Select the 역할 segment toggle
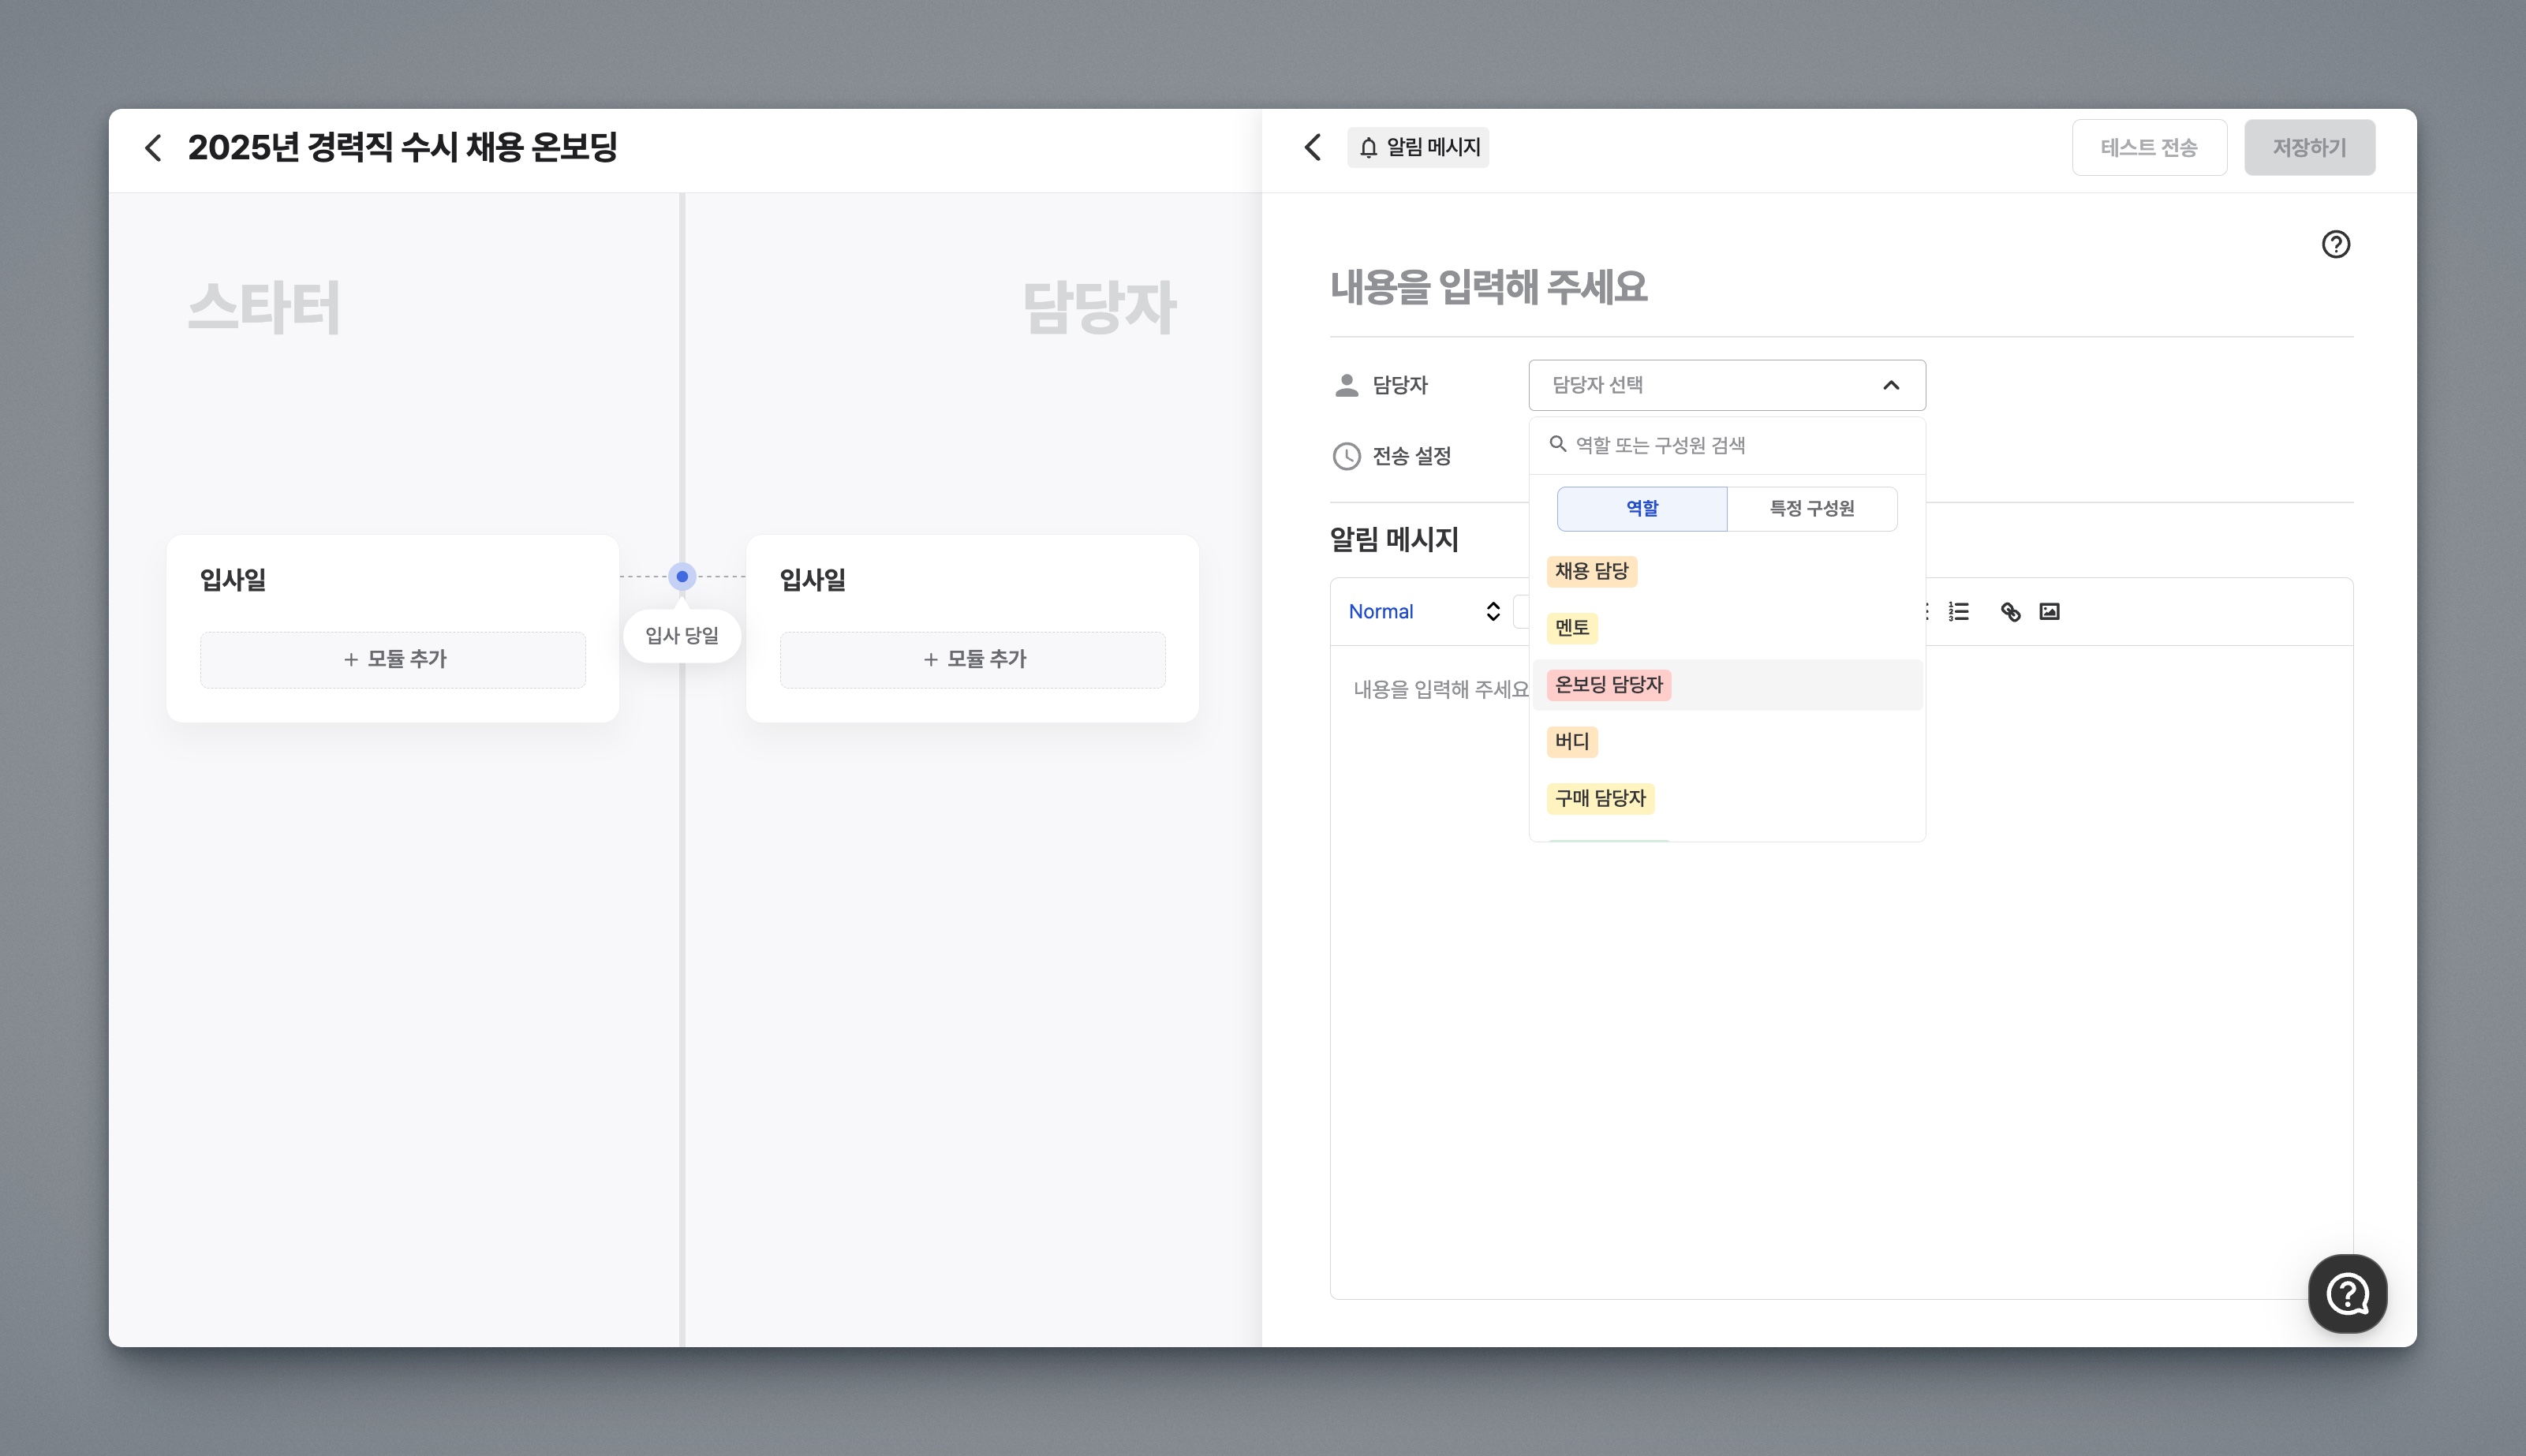This screenshot has height=1456, width=2526. coord(1641,509)
